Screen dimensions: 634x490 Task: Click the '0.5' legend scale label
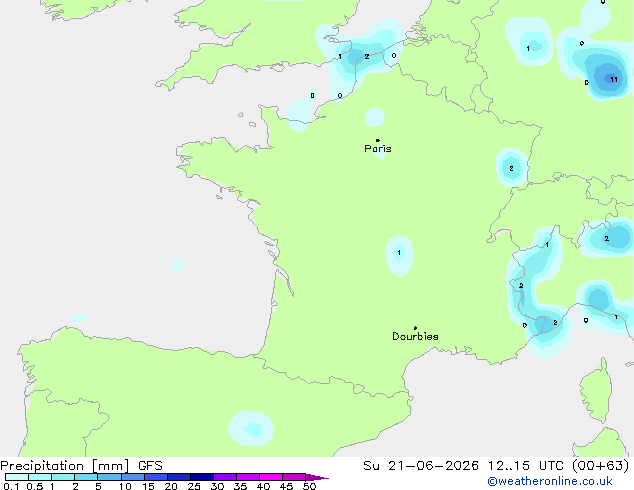(34, 486)
